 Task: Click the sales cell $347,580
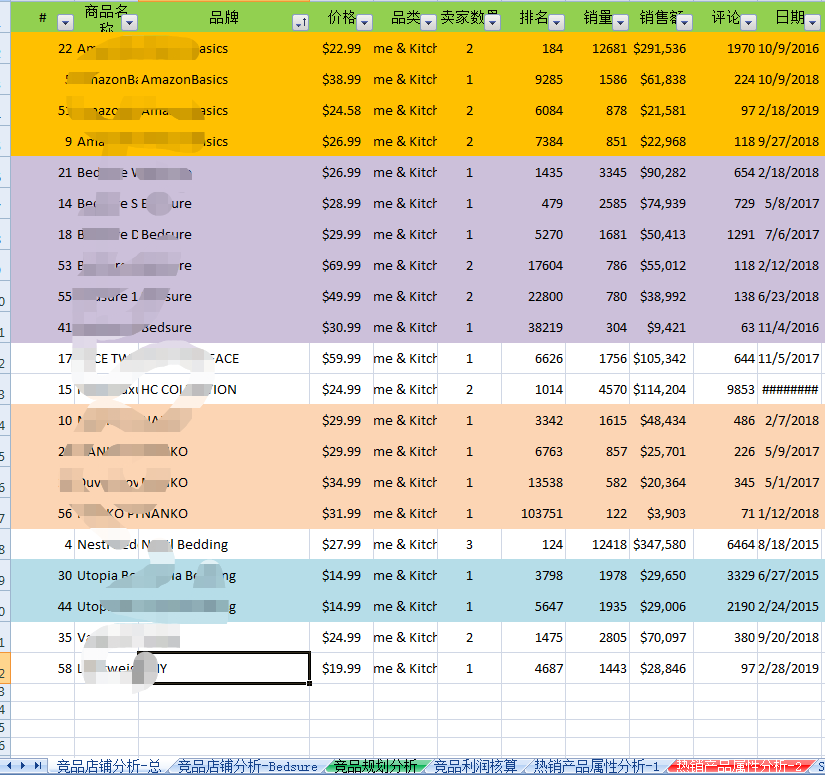[659, 545]
